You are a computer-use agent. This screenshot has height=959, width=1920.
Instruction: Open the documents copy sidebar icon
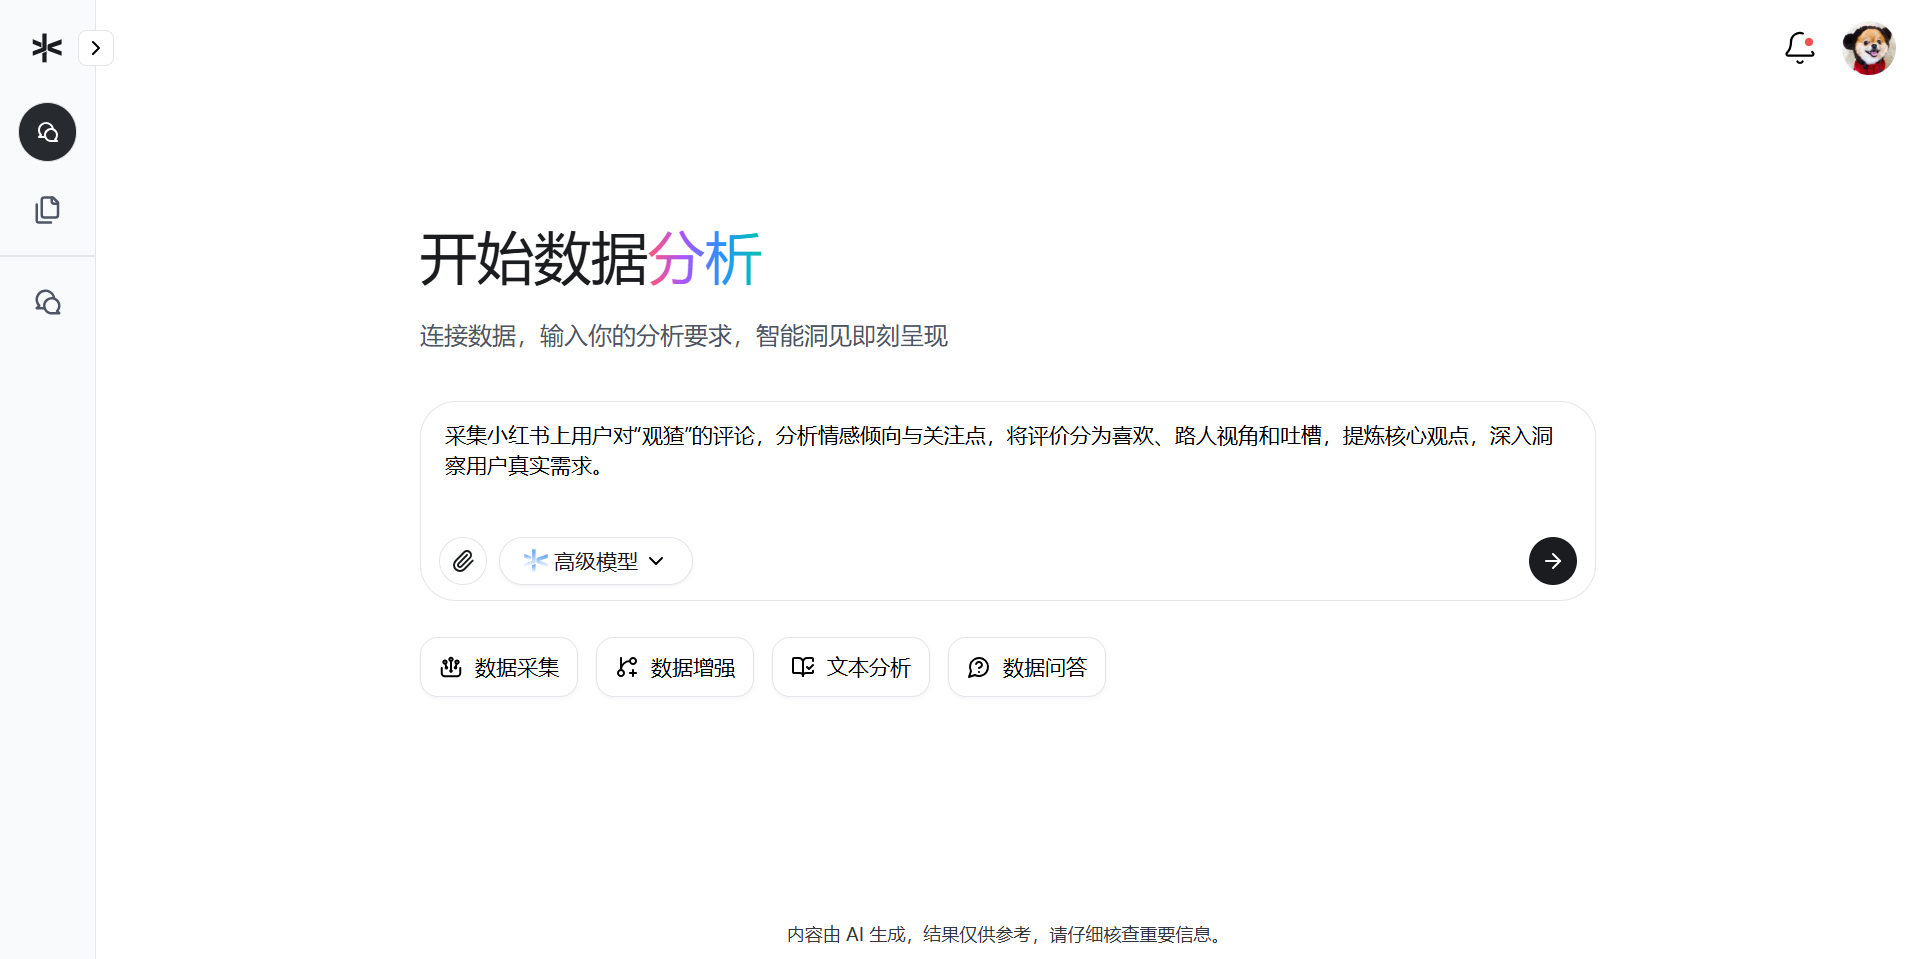47,210
